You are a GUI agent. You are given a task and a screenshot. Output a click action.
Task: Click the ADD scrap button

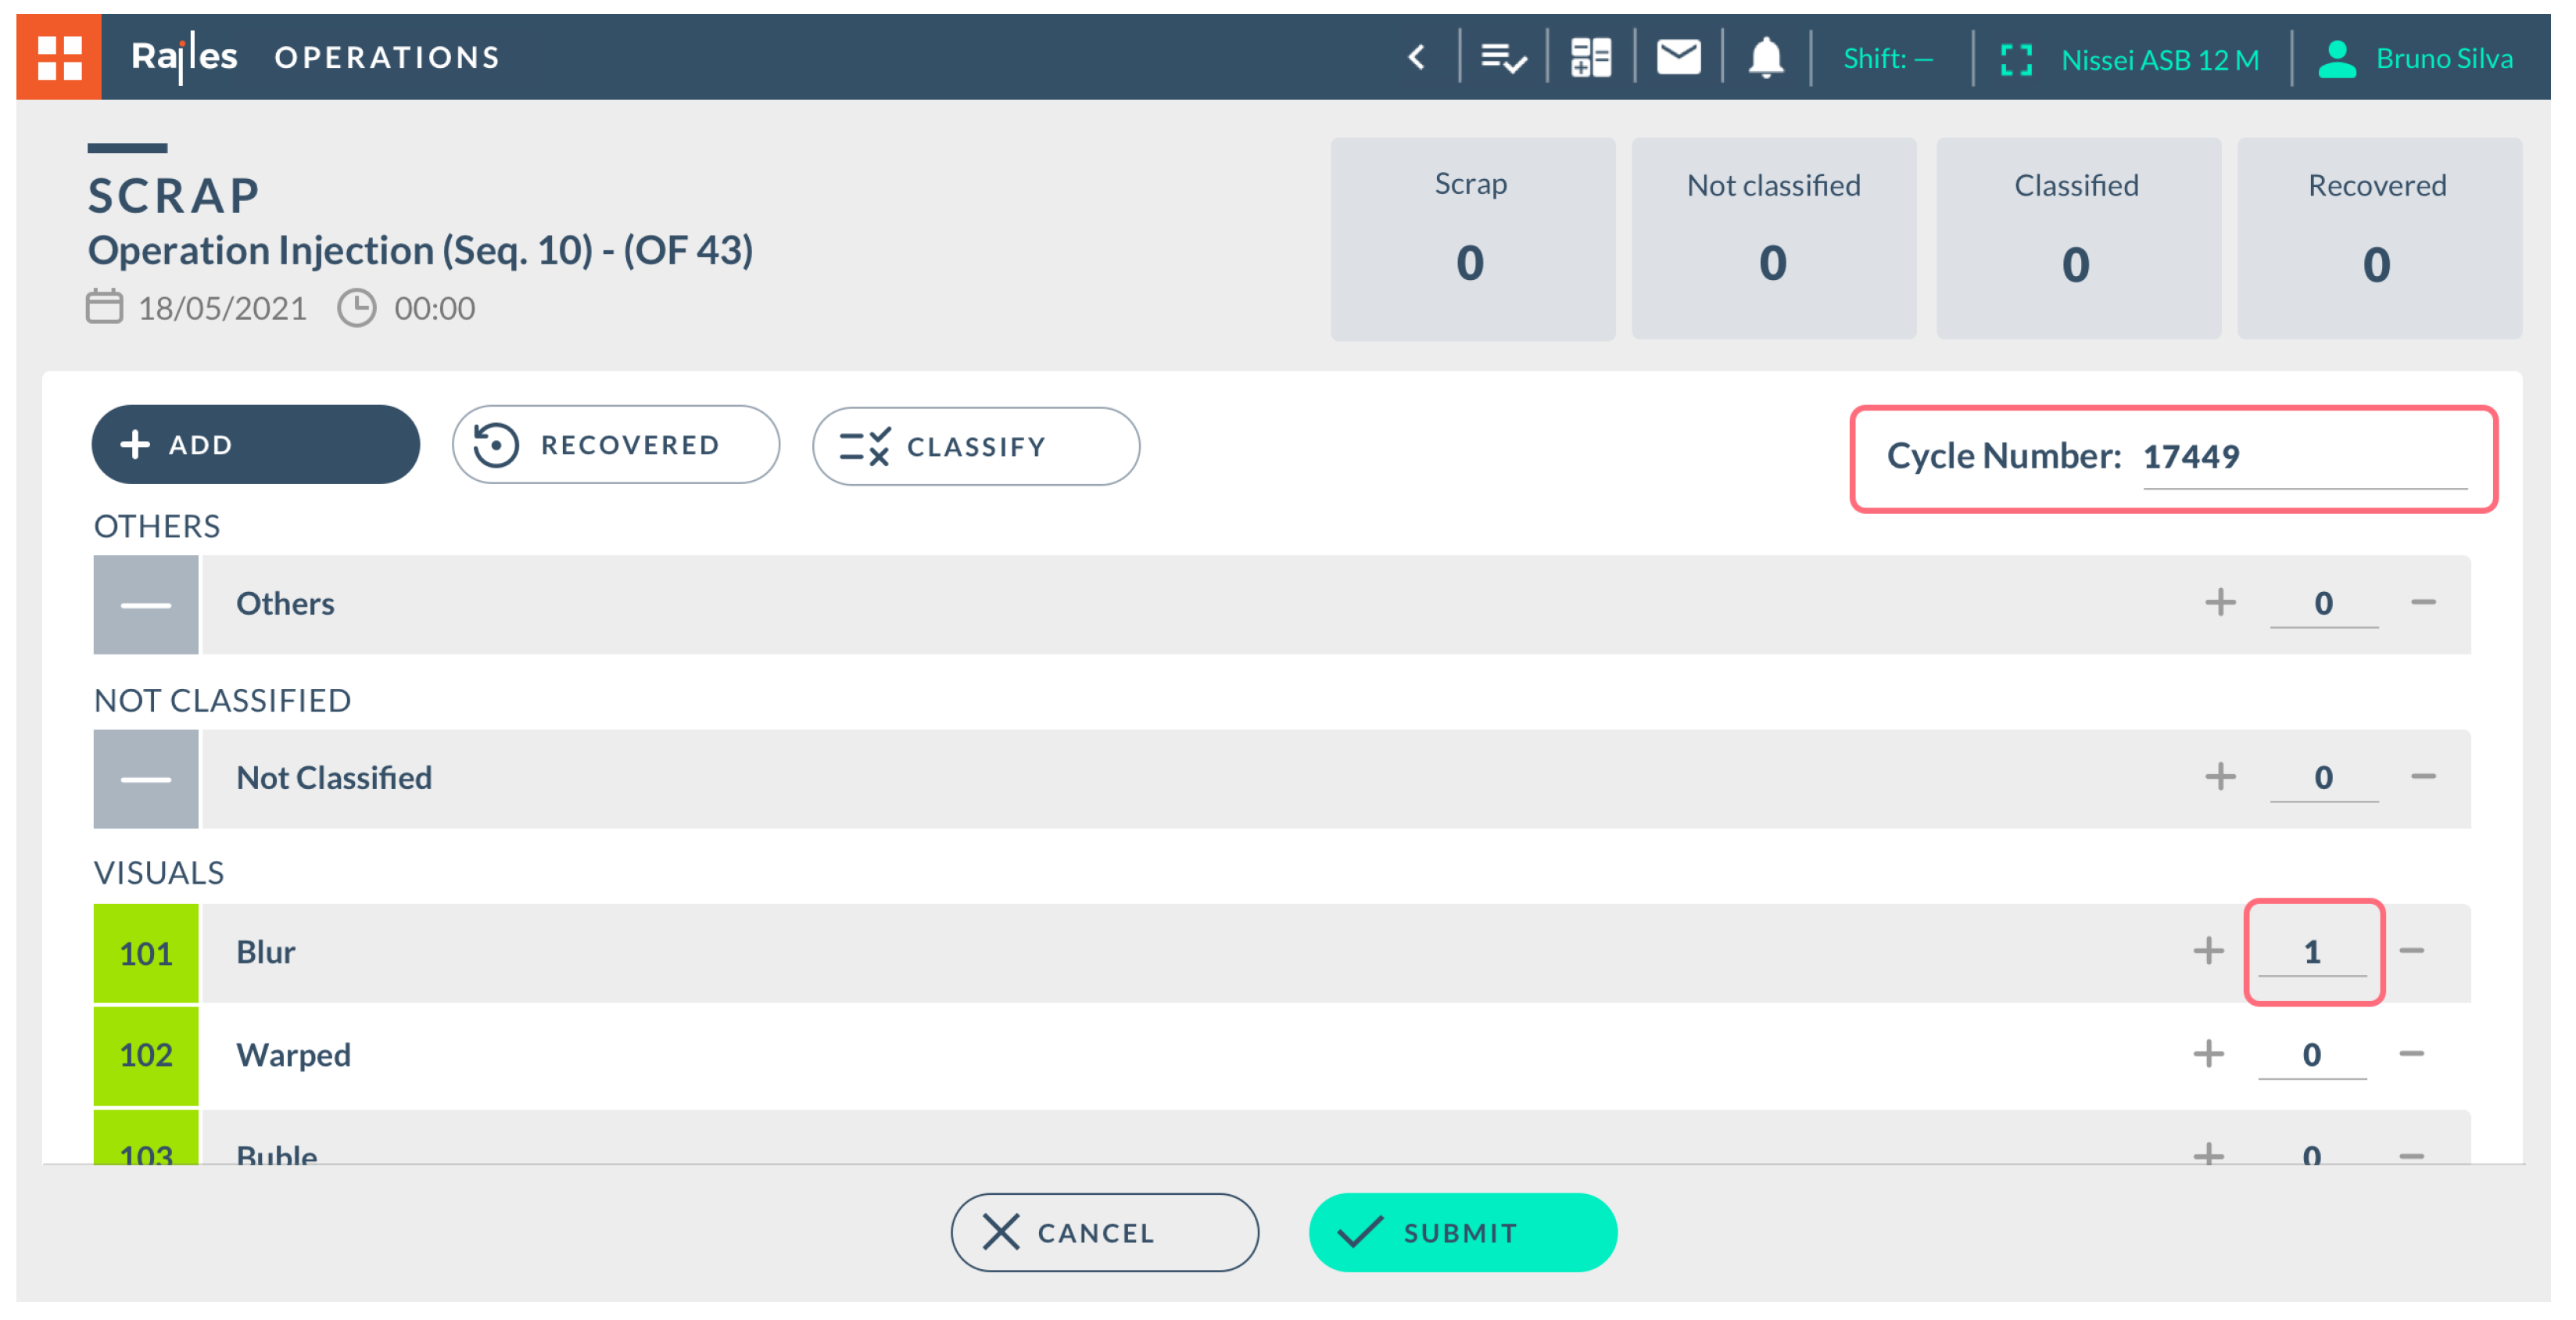click(x=255, y=444)
